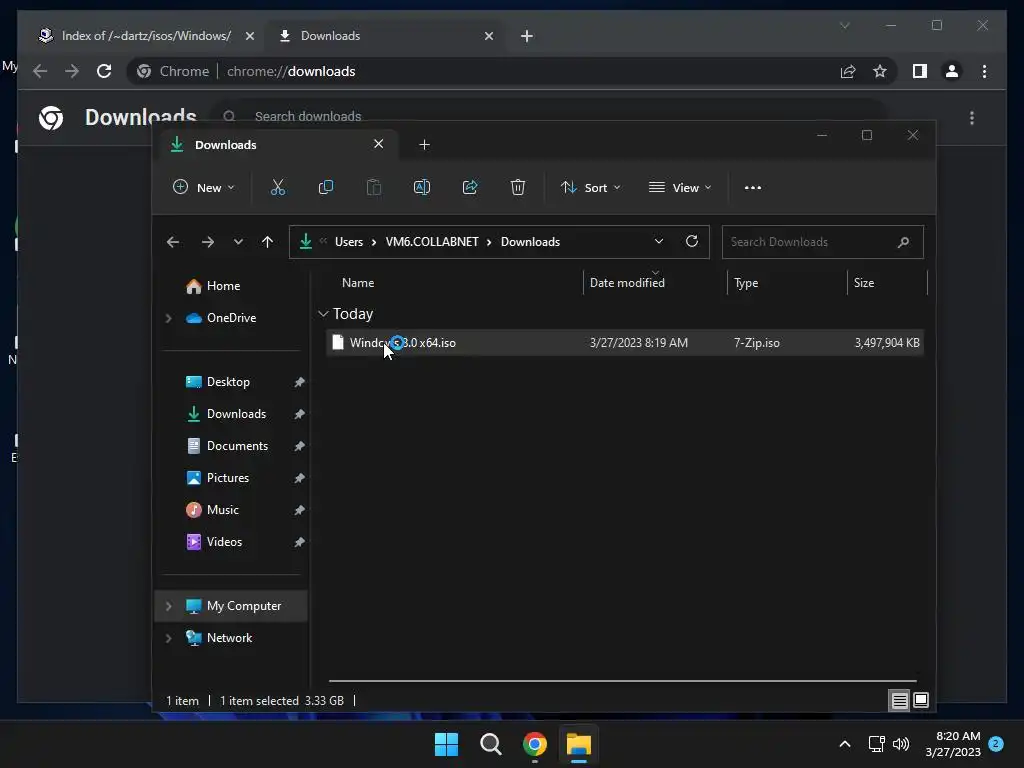Sort by Name column header
1024x768 pixels.
pyautogui.click(x=358, y=283)
